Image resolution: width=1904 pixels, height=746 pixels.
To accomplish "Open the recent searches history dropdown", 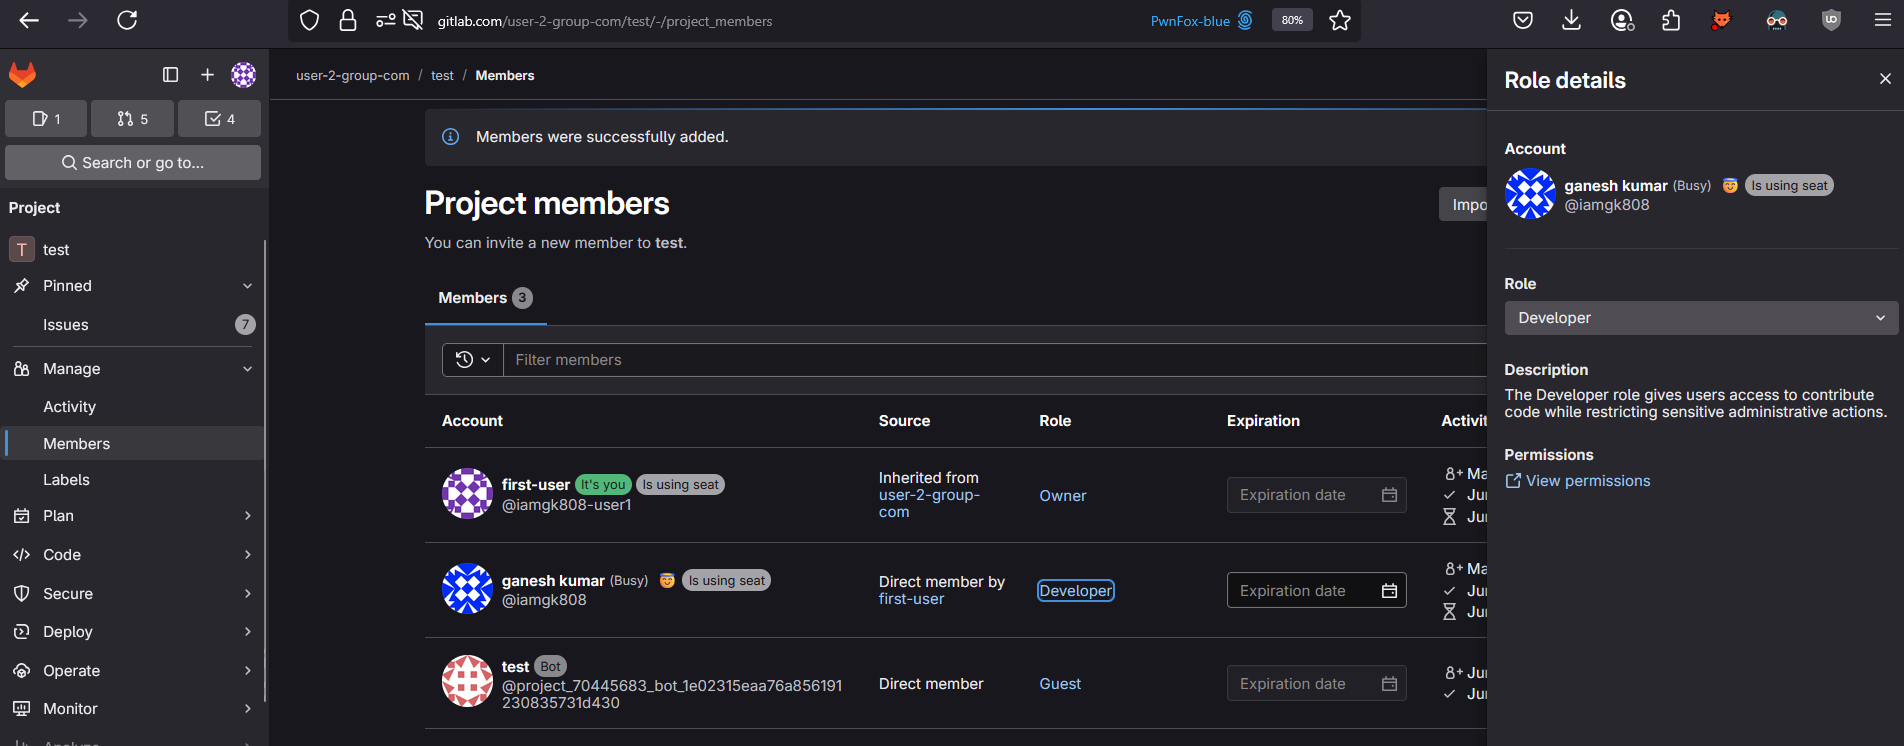I will (473, 360).
